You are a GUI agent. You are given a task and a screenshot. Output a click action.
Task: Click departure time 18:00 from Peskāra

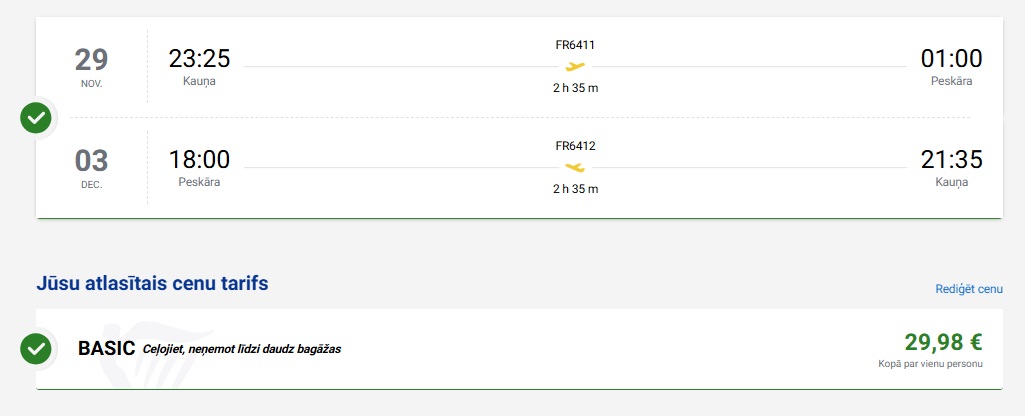[199, 160]
